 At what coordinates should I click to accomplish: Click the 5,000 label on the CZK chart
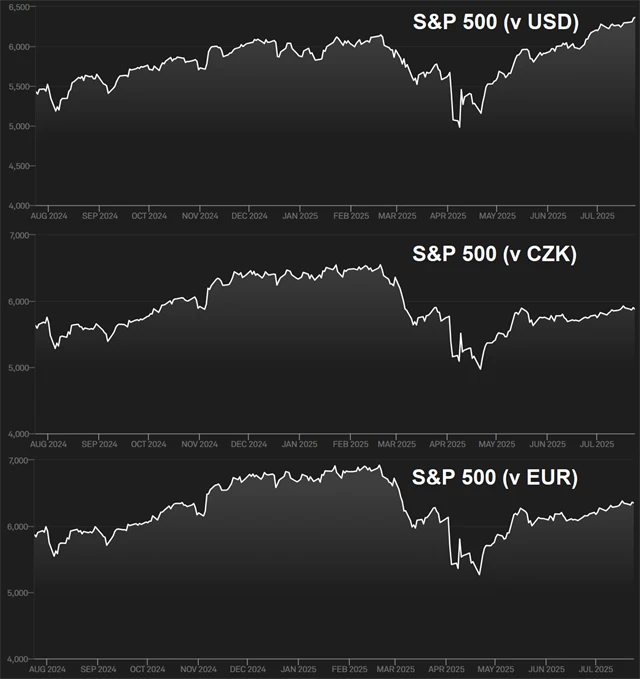(17, 367)
